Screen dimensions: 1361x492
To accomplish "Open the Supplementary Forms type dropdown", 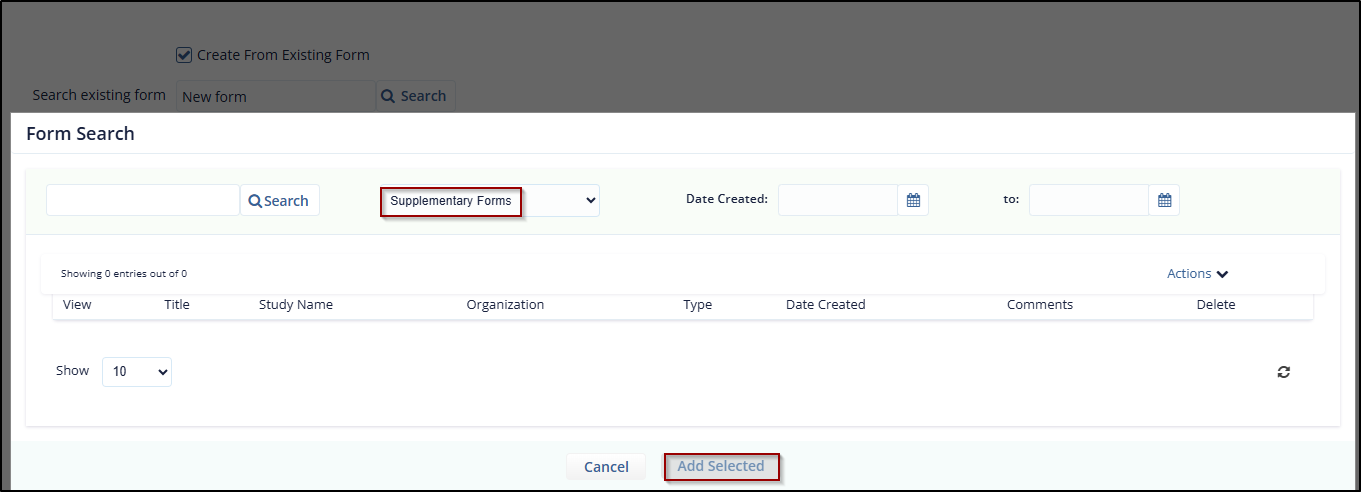I will (490, 201).
